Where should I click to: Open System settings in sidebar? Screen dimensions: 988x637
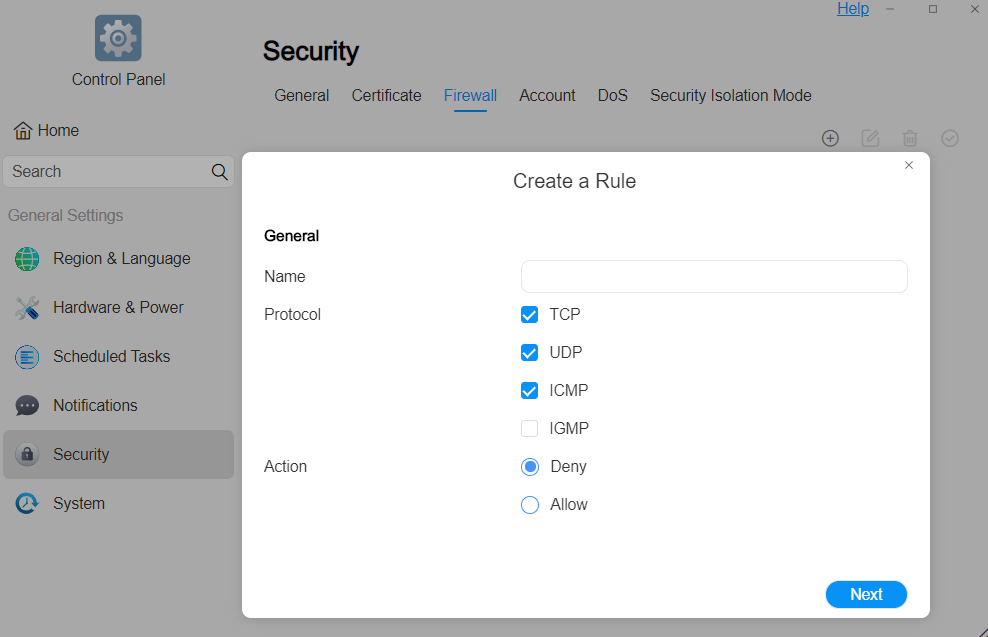point(78,504)
